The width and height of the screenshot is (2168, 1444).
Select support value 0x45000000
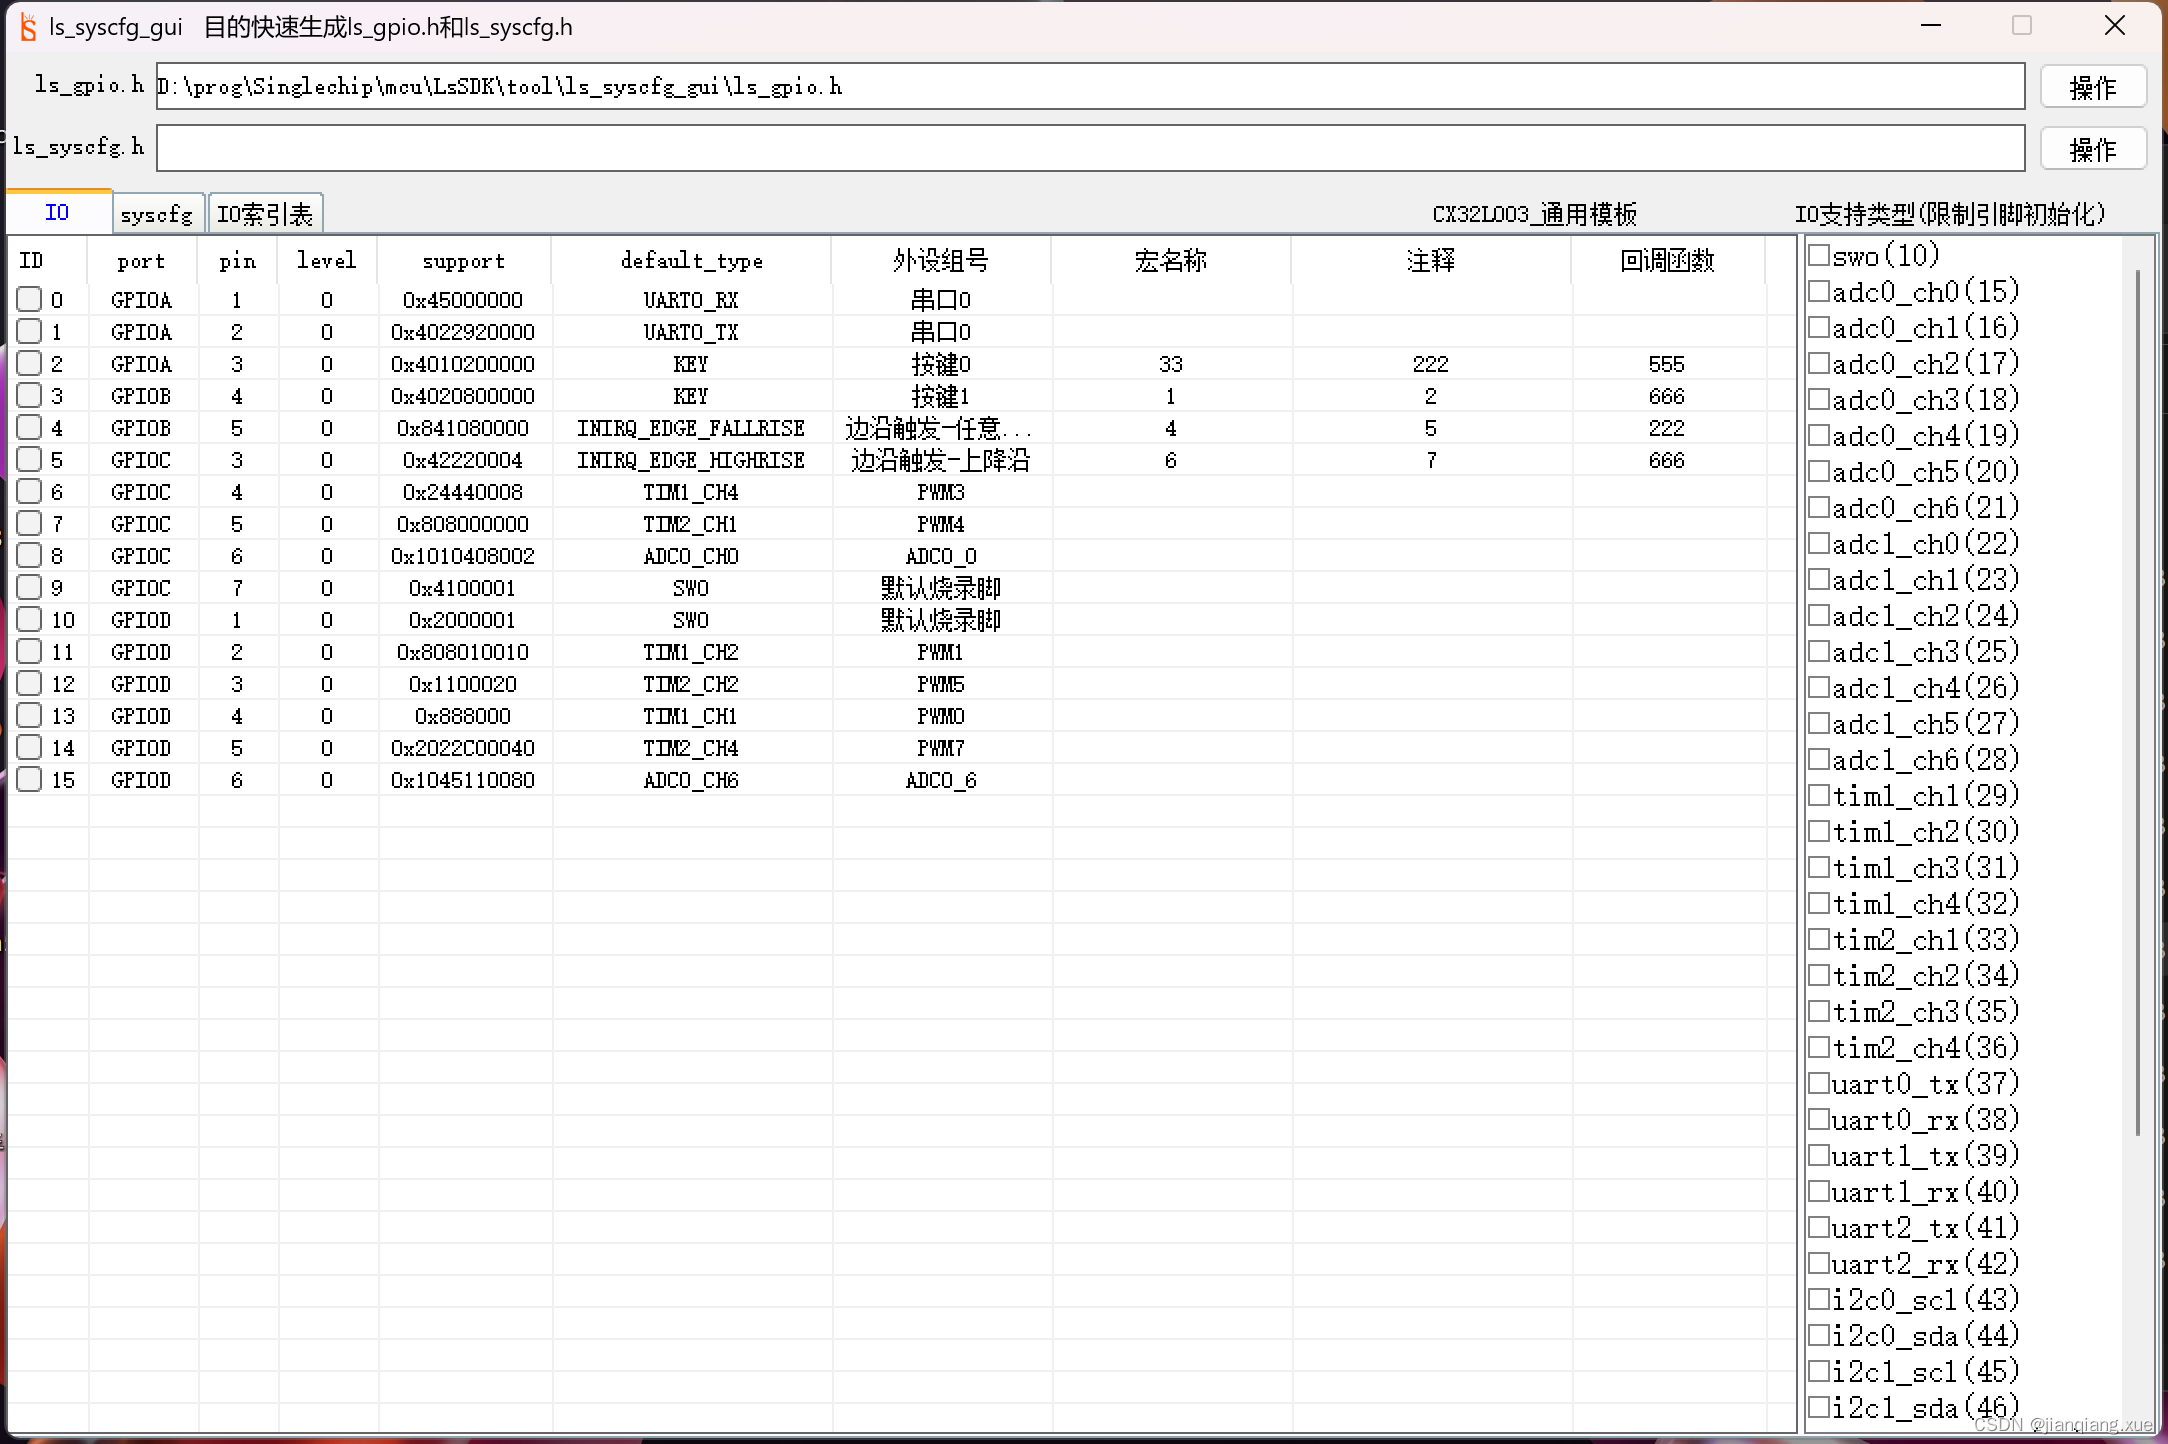pyautogui.click(x=463, y=300)
